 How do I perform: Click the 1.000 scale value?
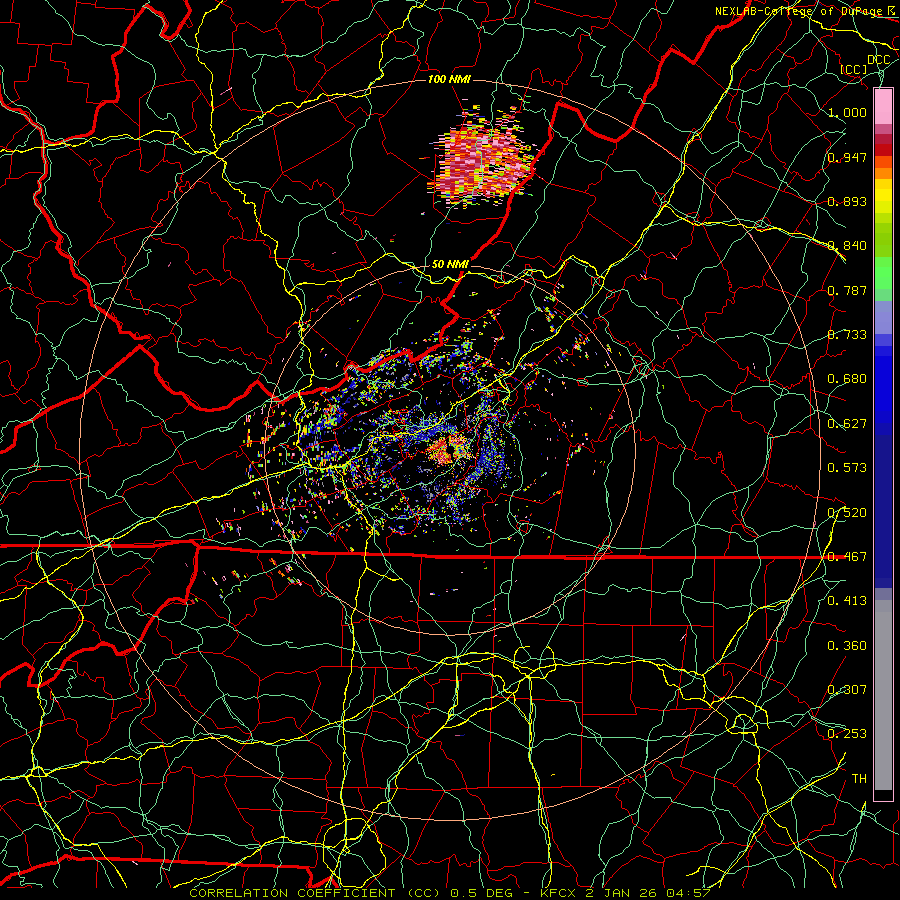click(847, 112)
